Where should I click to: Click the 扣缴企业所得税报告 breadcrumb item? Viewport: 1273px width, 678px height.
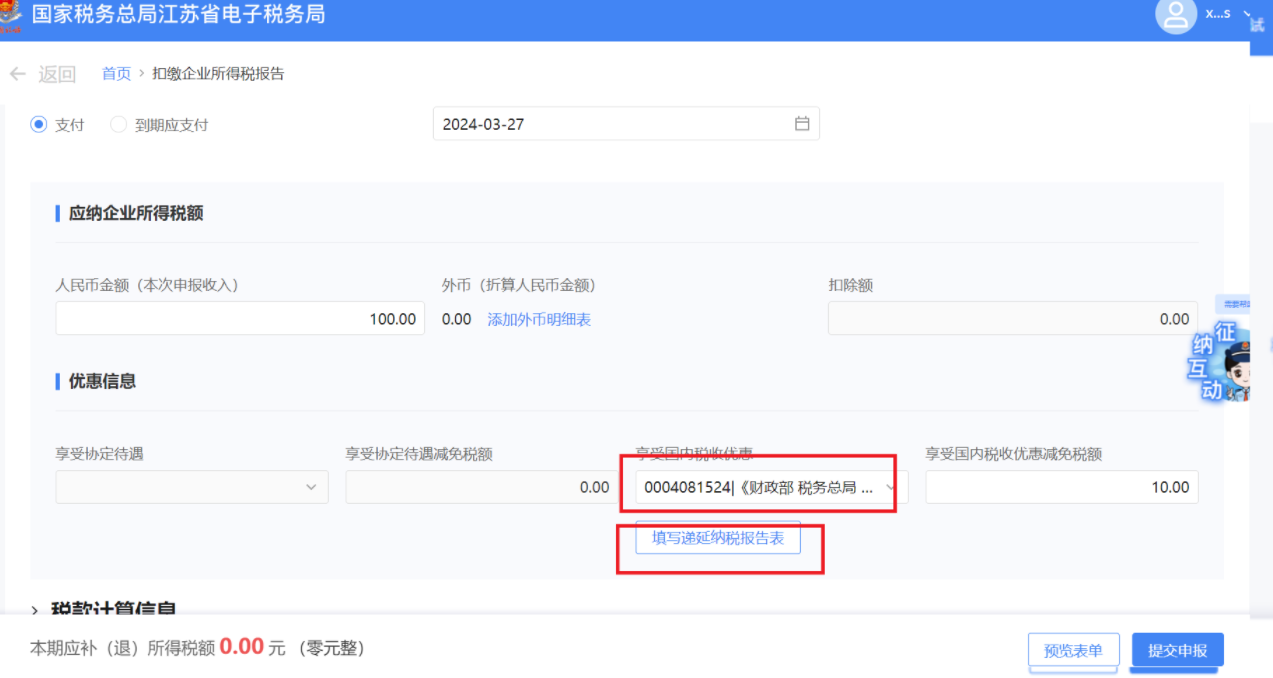pyautogui.click(x=218, y=74)
